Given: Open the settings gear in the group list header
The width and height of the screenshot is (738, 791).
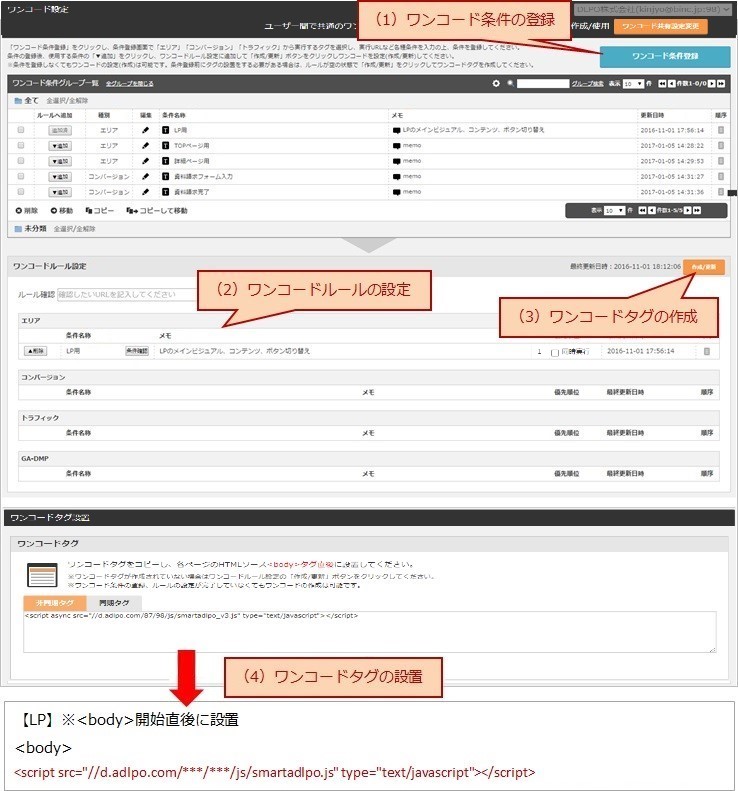Looking at the screenshot, I should coord(496,83).
